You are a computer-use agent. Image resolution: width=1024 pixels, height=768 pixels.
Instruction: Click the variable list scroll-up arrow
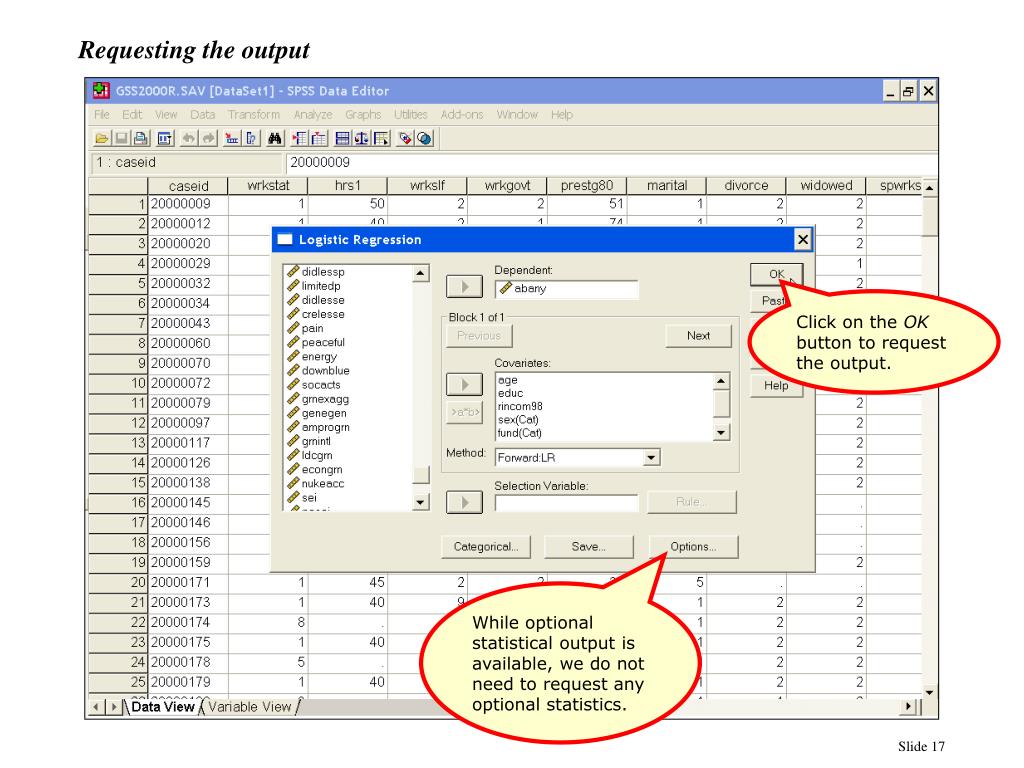click(x=421, y=273)
